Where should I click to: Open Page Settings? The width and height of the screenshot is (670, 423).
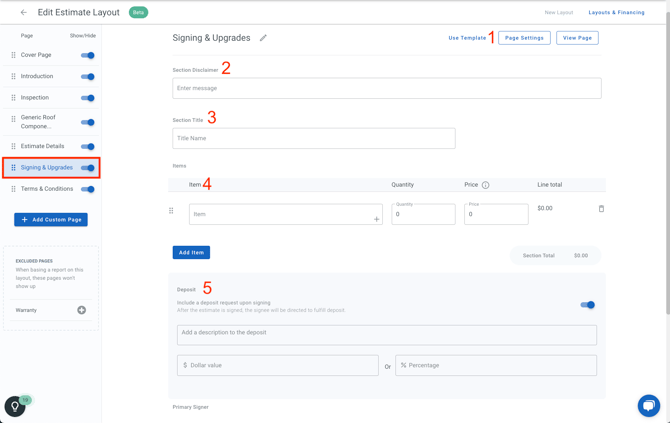click(524, 38)
